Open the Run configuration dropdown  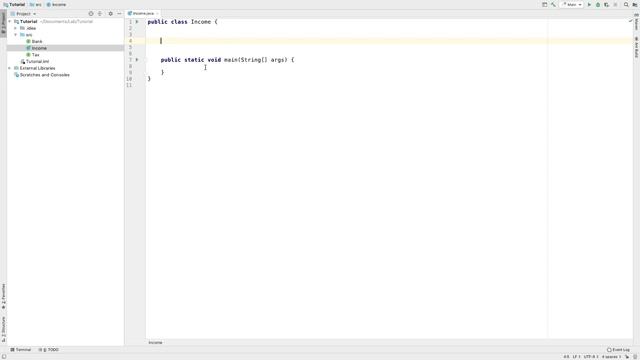pos(572,4)
